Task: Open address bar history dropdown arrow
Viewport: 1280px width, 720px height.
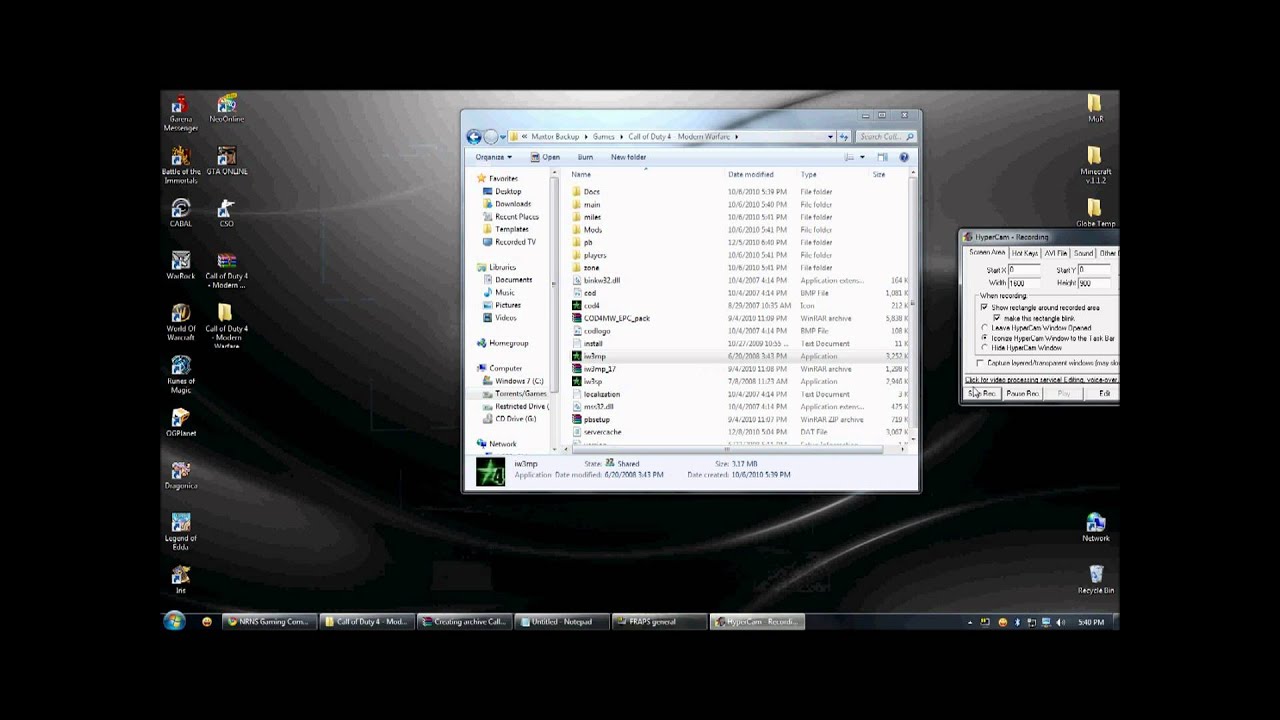Action: click(x=829, y=137)
